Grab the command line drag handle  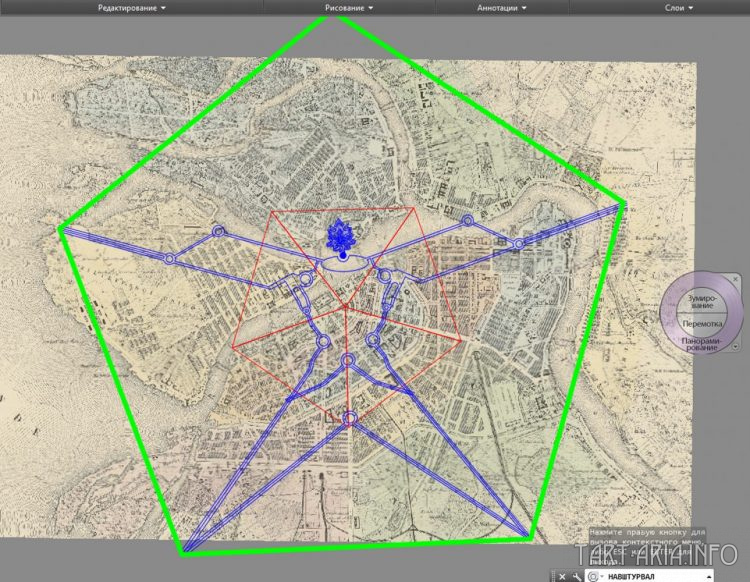[553, 576]
